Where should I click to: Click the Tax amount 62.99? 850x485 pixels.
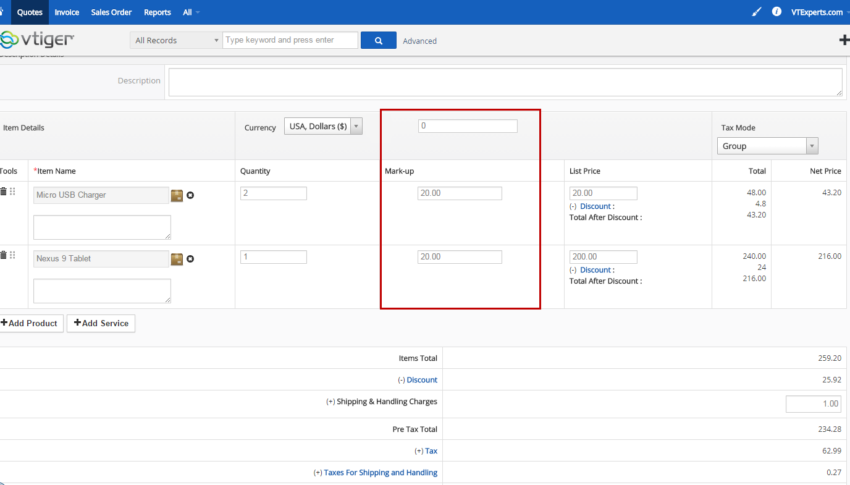(832, 451)
